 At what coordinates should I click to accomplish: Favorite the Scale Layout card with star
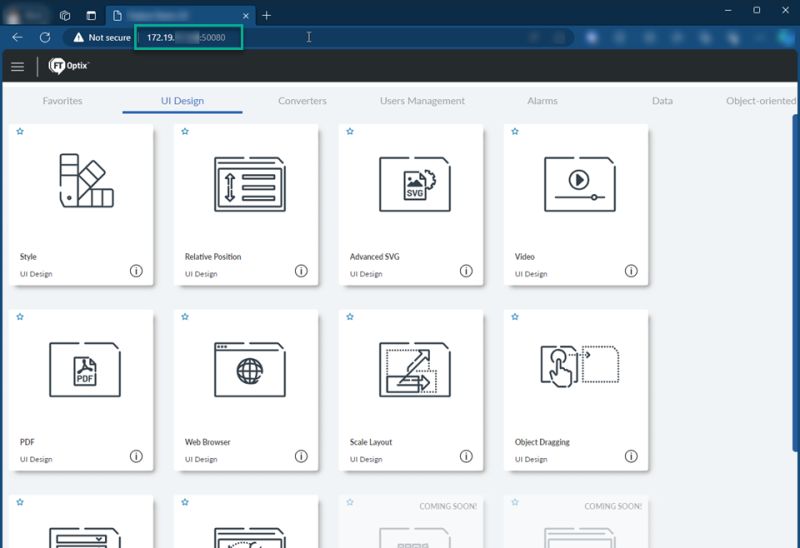click(350, 316)
